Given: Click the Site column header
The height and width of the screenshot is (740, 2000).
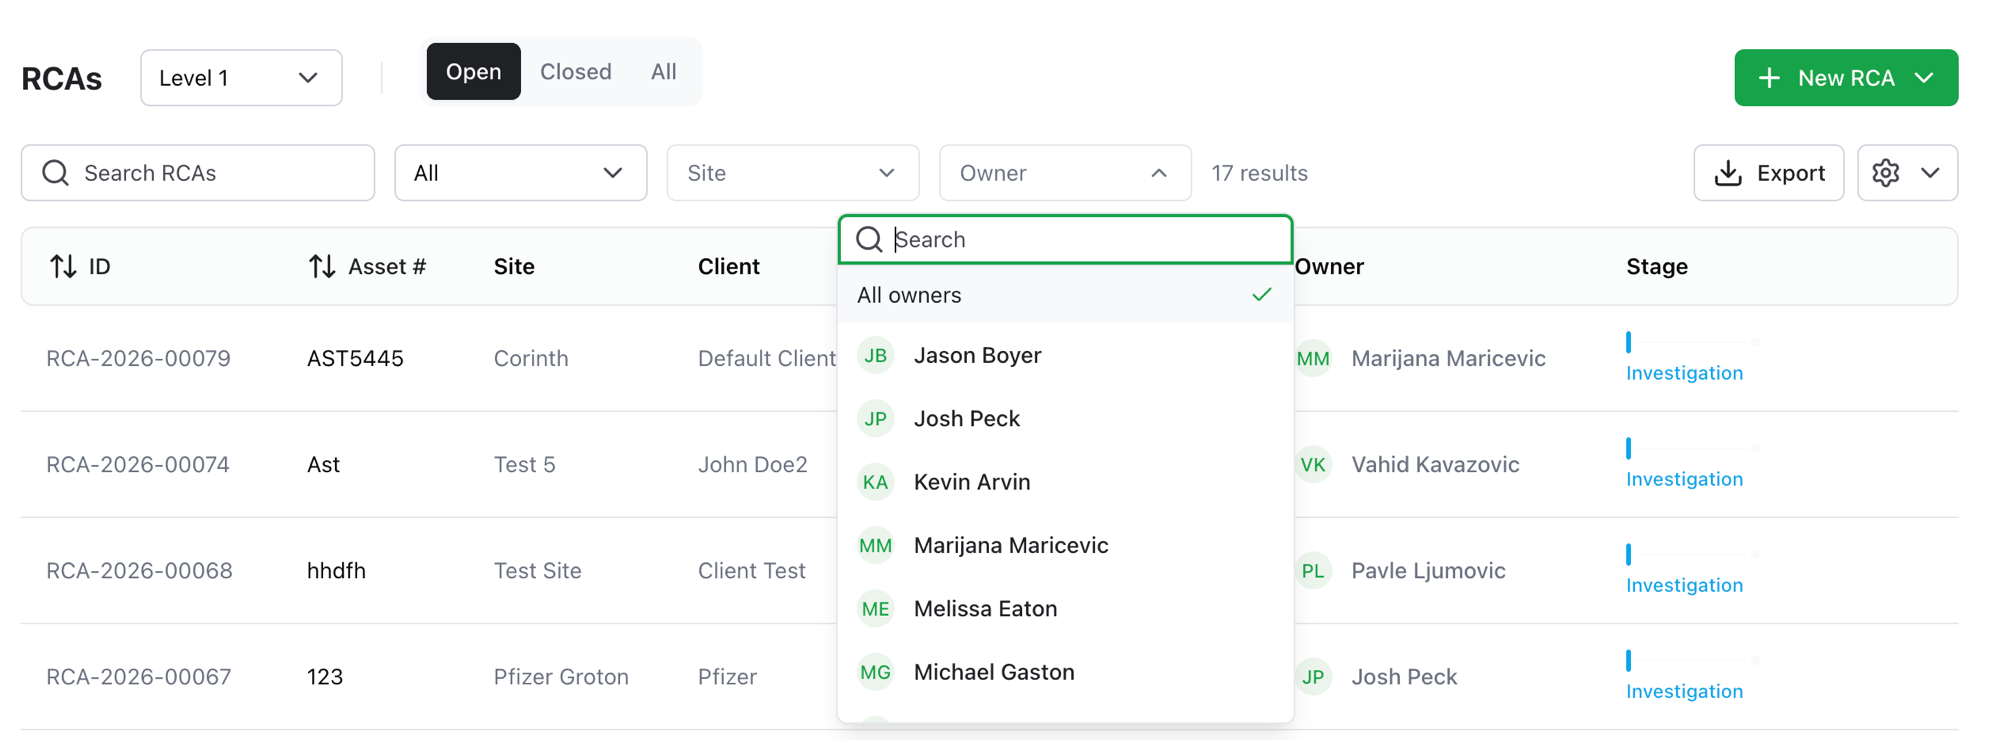Looking at the screenshot, I should (514, 266).
